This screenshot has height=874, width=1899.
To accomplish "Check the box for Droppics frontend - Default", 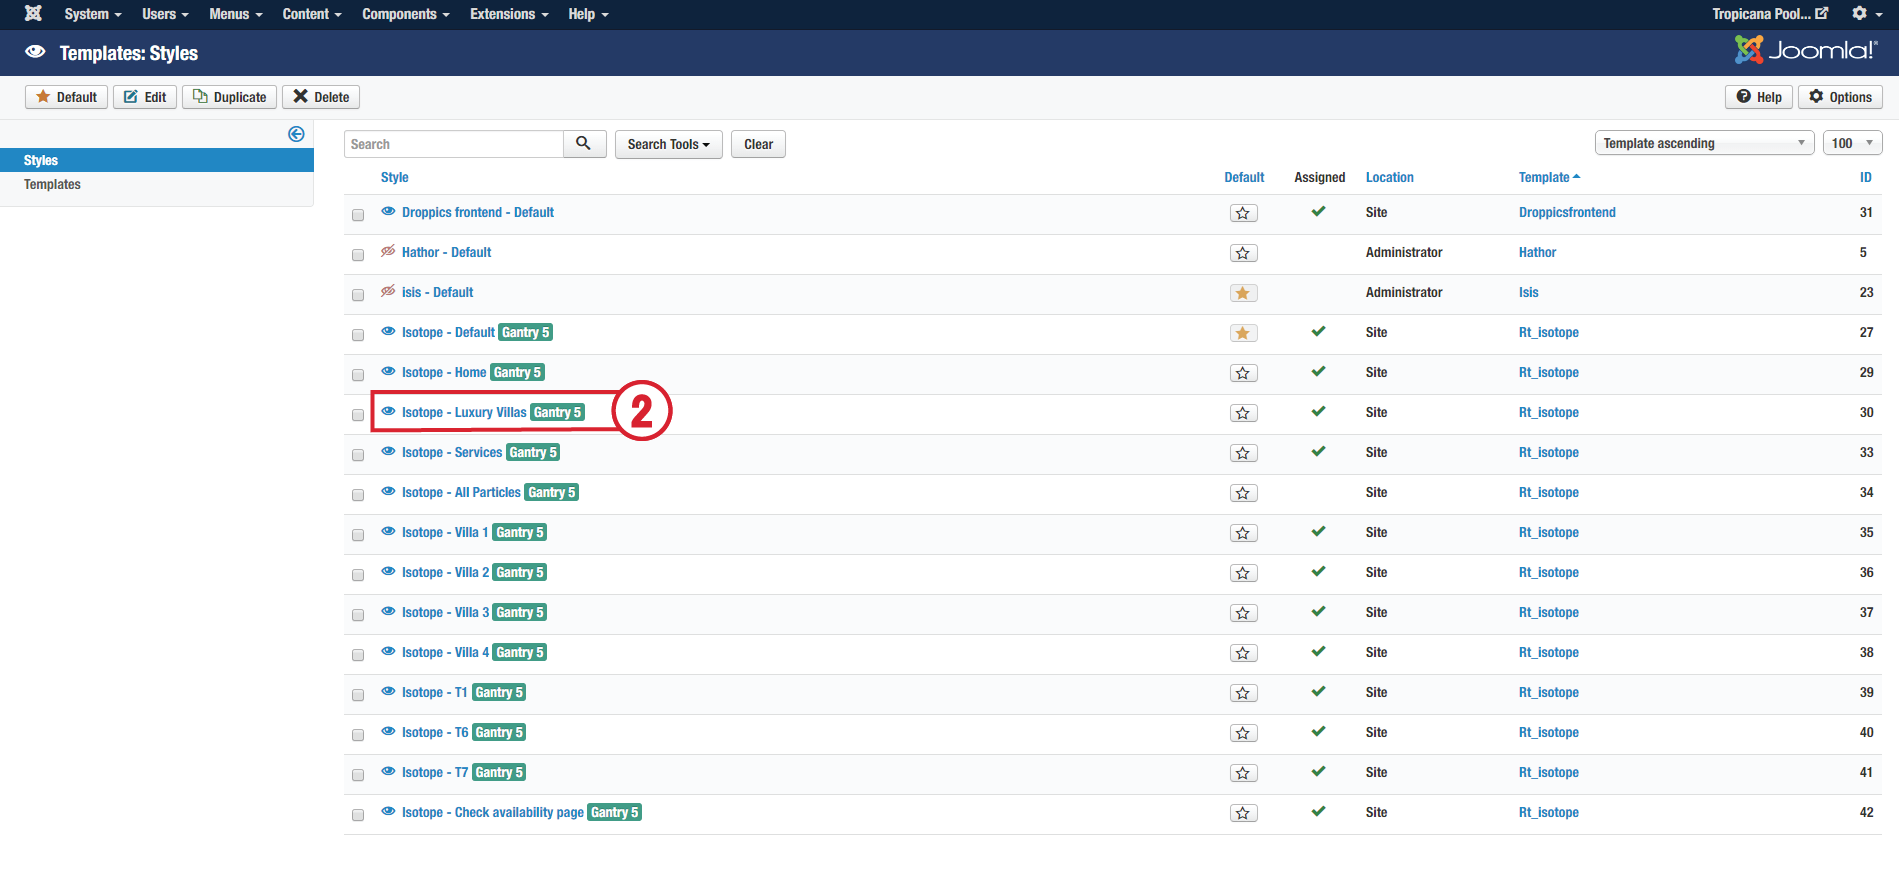I will pyautogui.click(x=358, y=215).
